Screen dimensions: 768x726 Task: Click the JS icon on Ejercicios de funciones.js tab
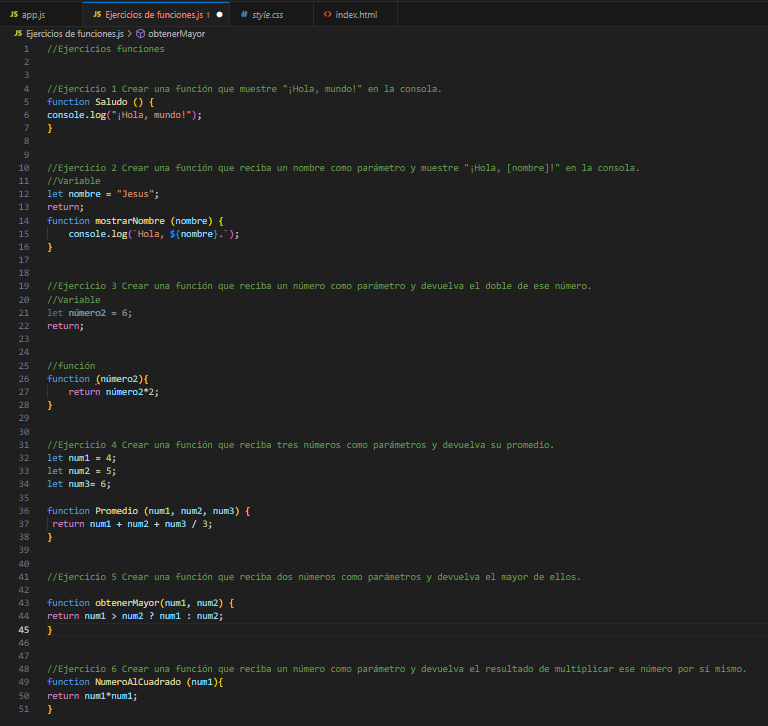tap(97, 15)
